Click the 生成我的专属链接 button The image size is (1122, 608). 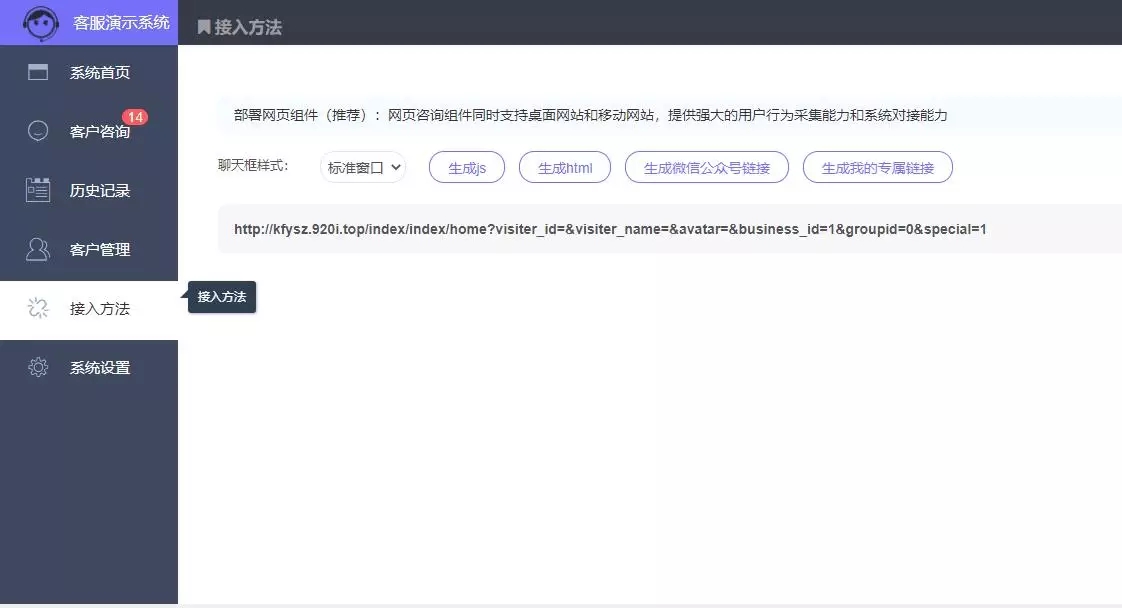point(877,168)
